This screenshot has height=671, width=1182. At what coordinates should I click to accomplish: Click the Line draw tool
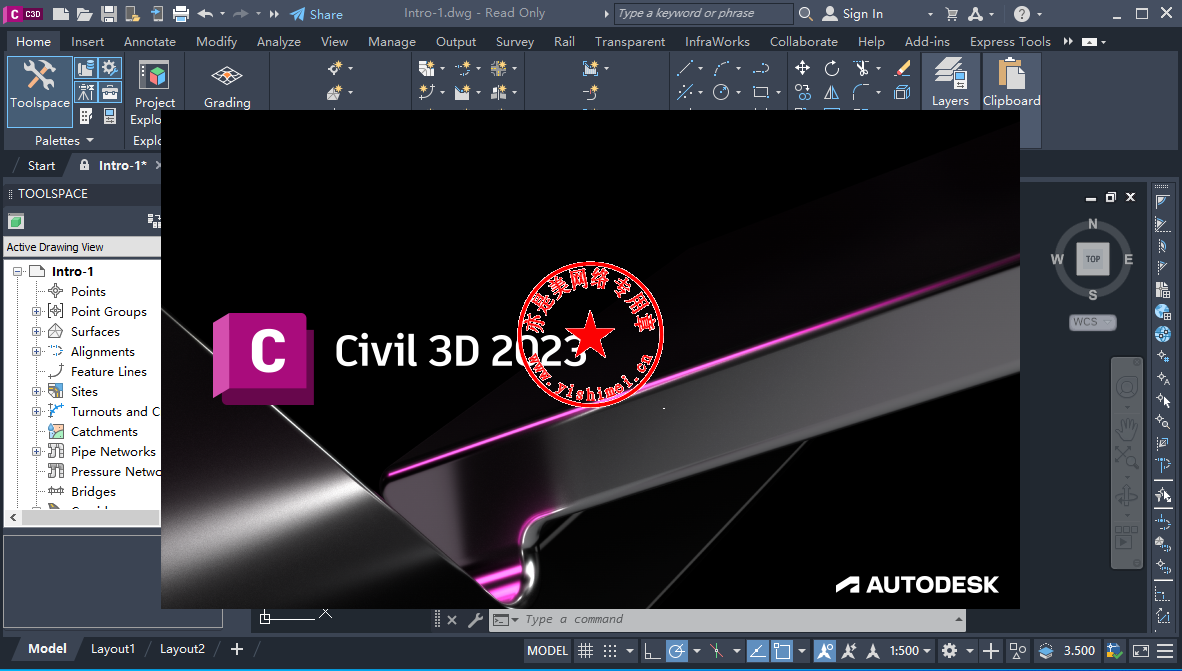pos(685,69)
